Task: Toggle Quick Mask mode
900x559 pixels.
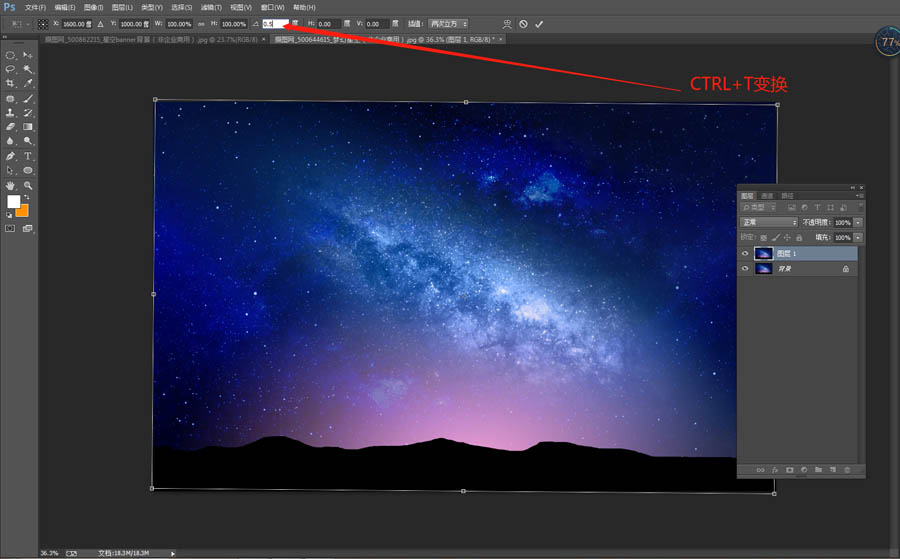Action: click(x=10, y=228)
